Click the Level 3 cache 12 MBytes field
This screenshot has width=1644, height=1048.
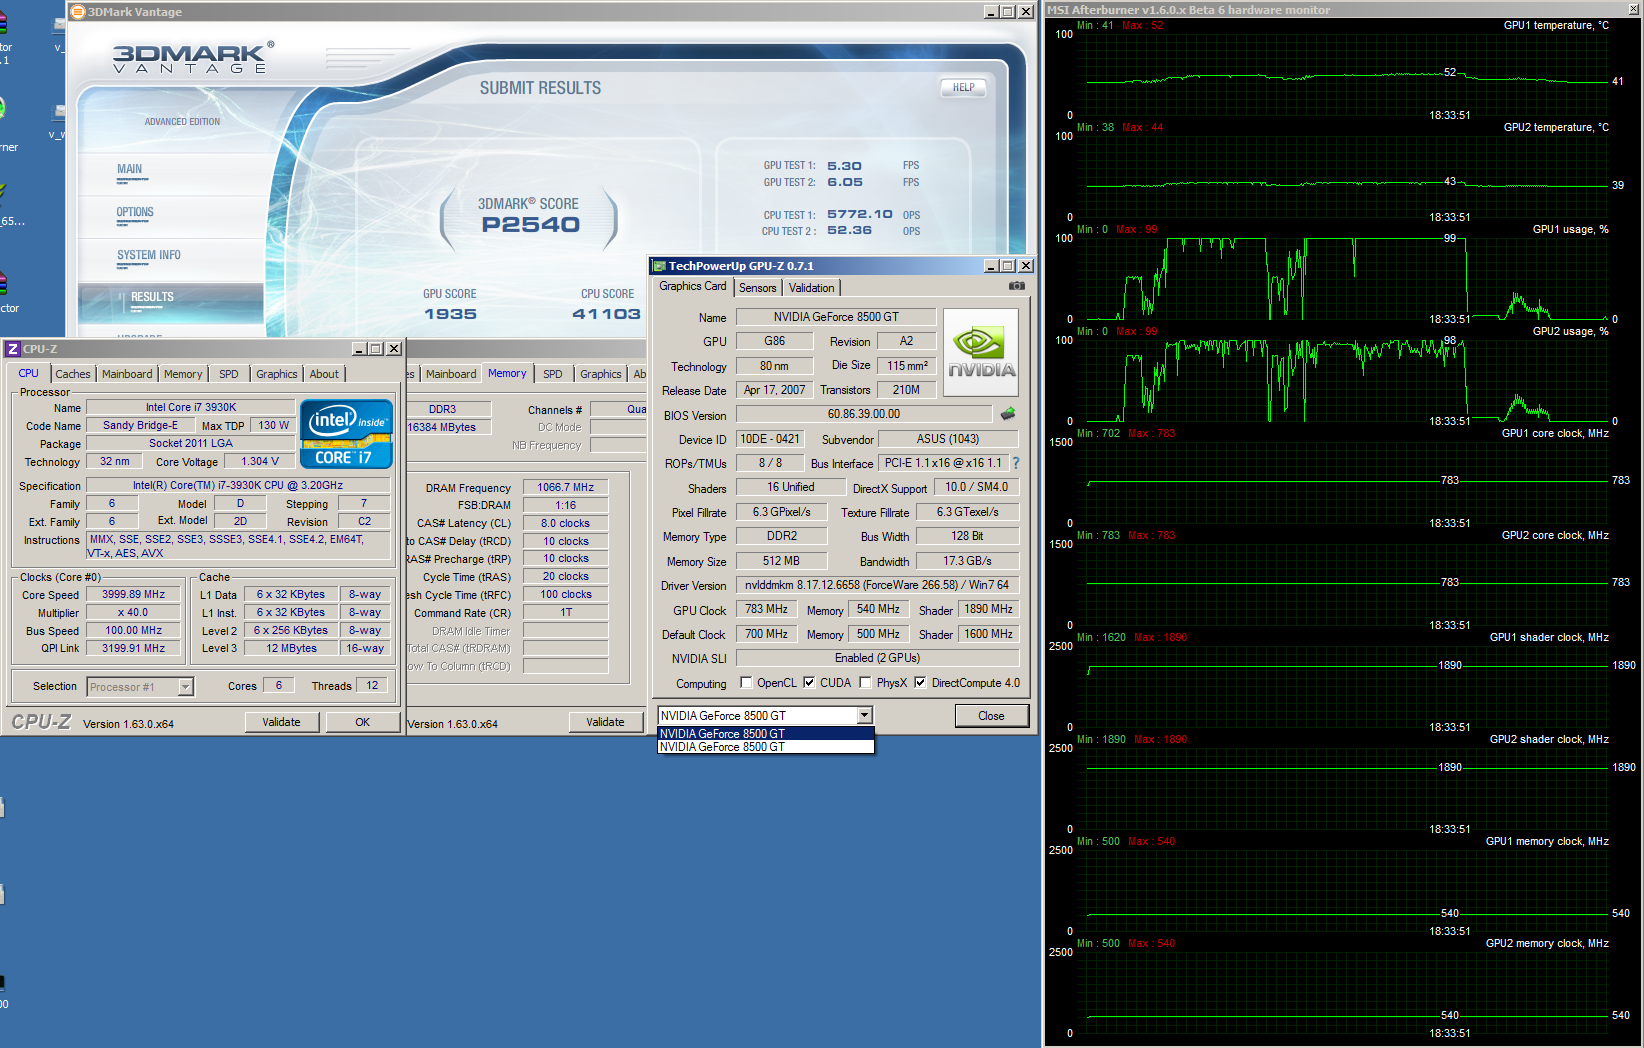[x=291, y=648]
